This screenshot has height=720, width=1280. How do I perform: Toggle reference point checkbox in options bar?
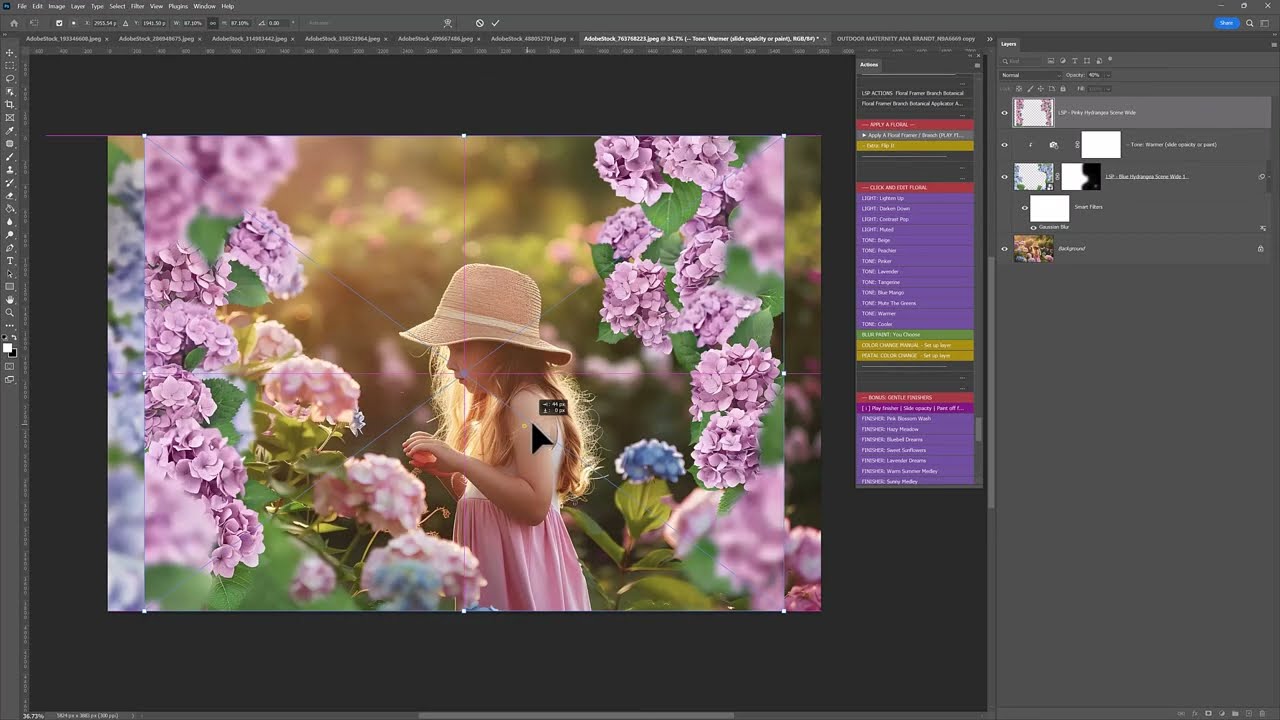tap(59, 23)
